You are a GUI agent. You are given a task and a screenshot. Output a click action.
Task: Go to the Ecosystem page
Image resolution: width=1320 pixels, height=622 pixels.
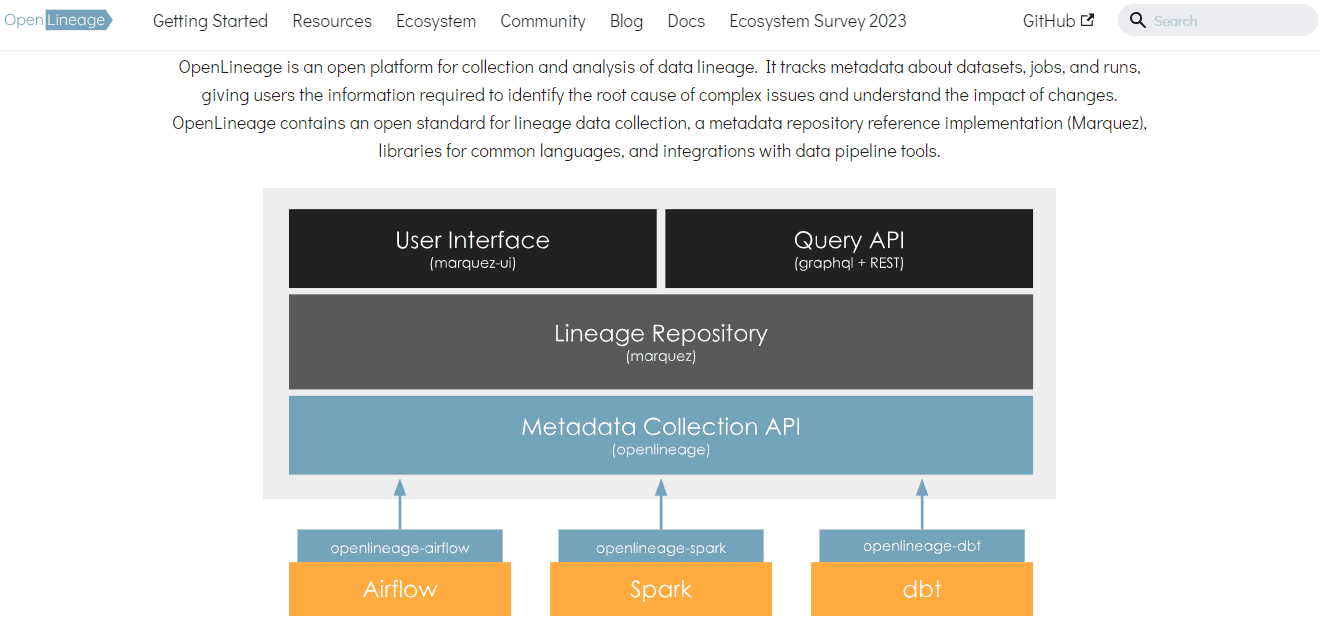[x=436, y=21]
